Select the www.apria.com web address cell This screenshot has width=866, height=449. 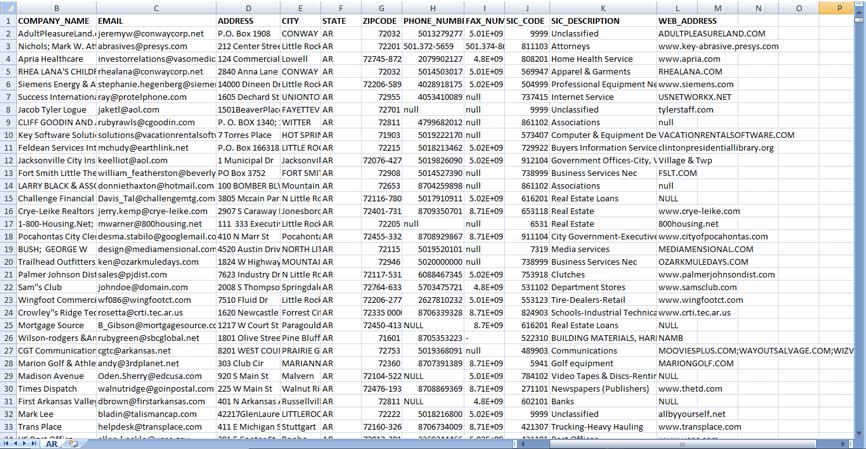(x=677, y=59)
